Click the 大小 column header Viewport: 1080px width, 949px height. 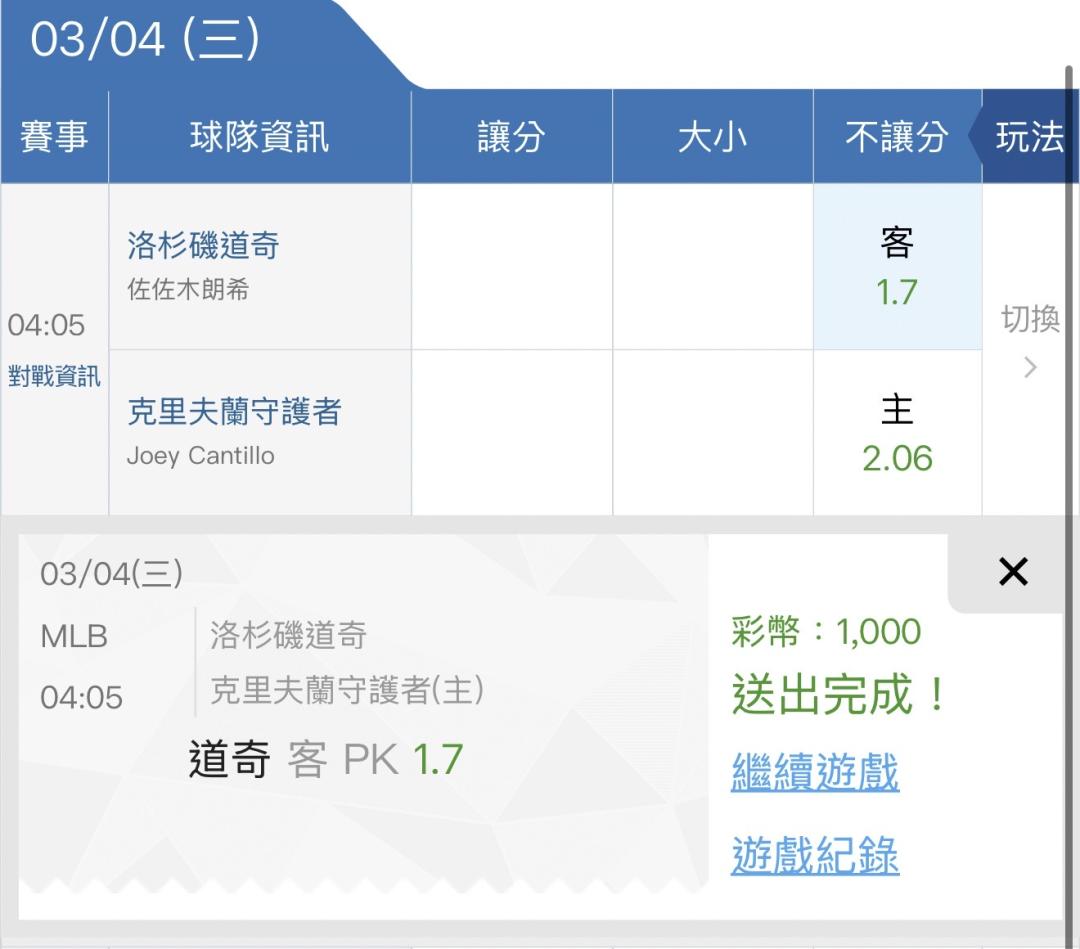pyautogui.click(x=712, y=137)
